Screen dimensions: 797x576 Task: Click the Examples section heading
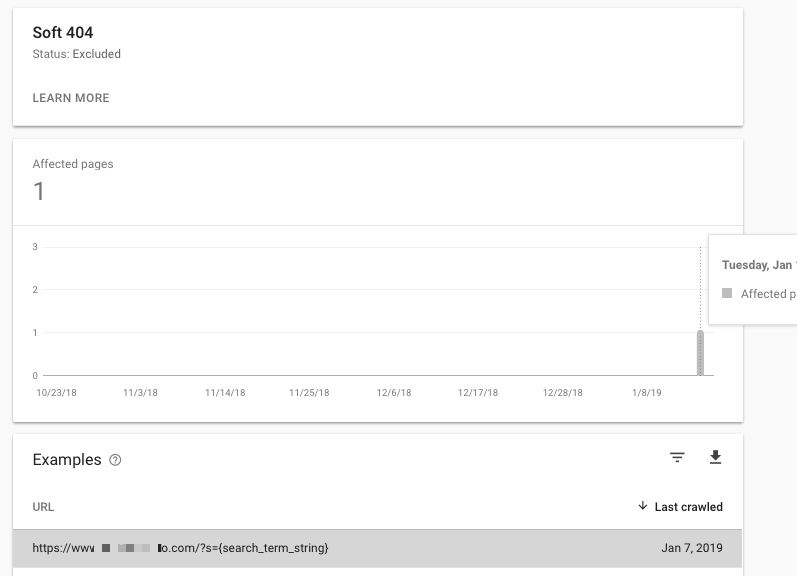pos(67,460)
